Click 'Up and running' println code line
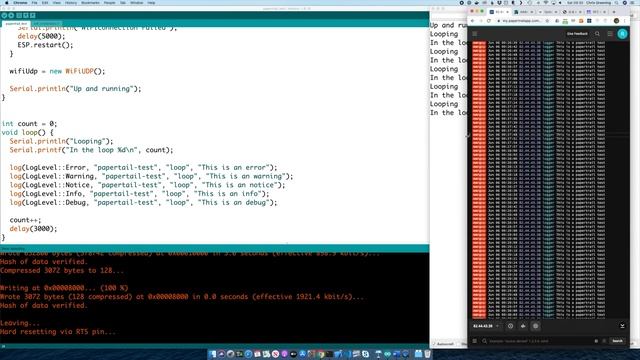 pos(75,89)
